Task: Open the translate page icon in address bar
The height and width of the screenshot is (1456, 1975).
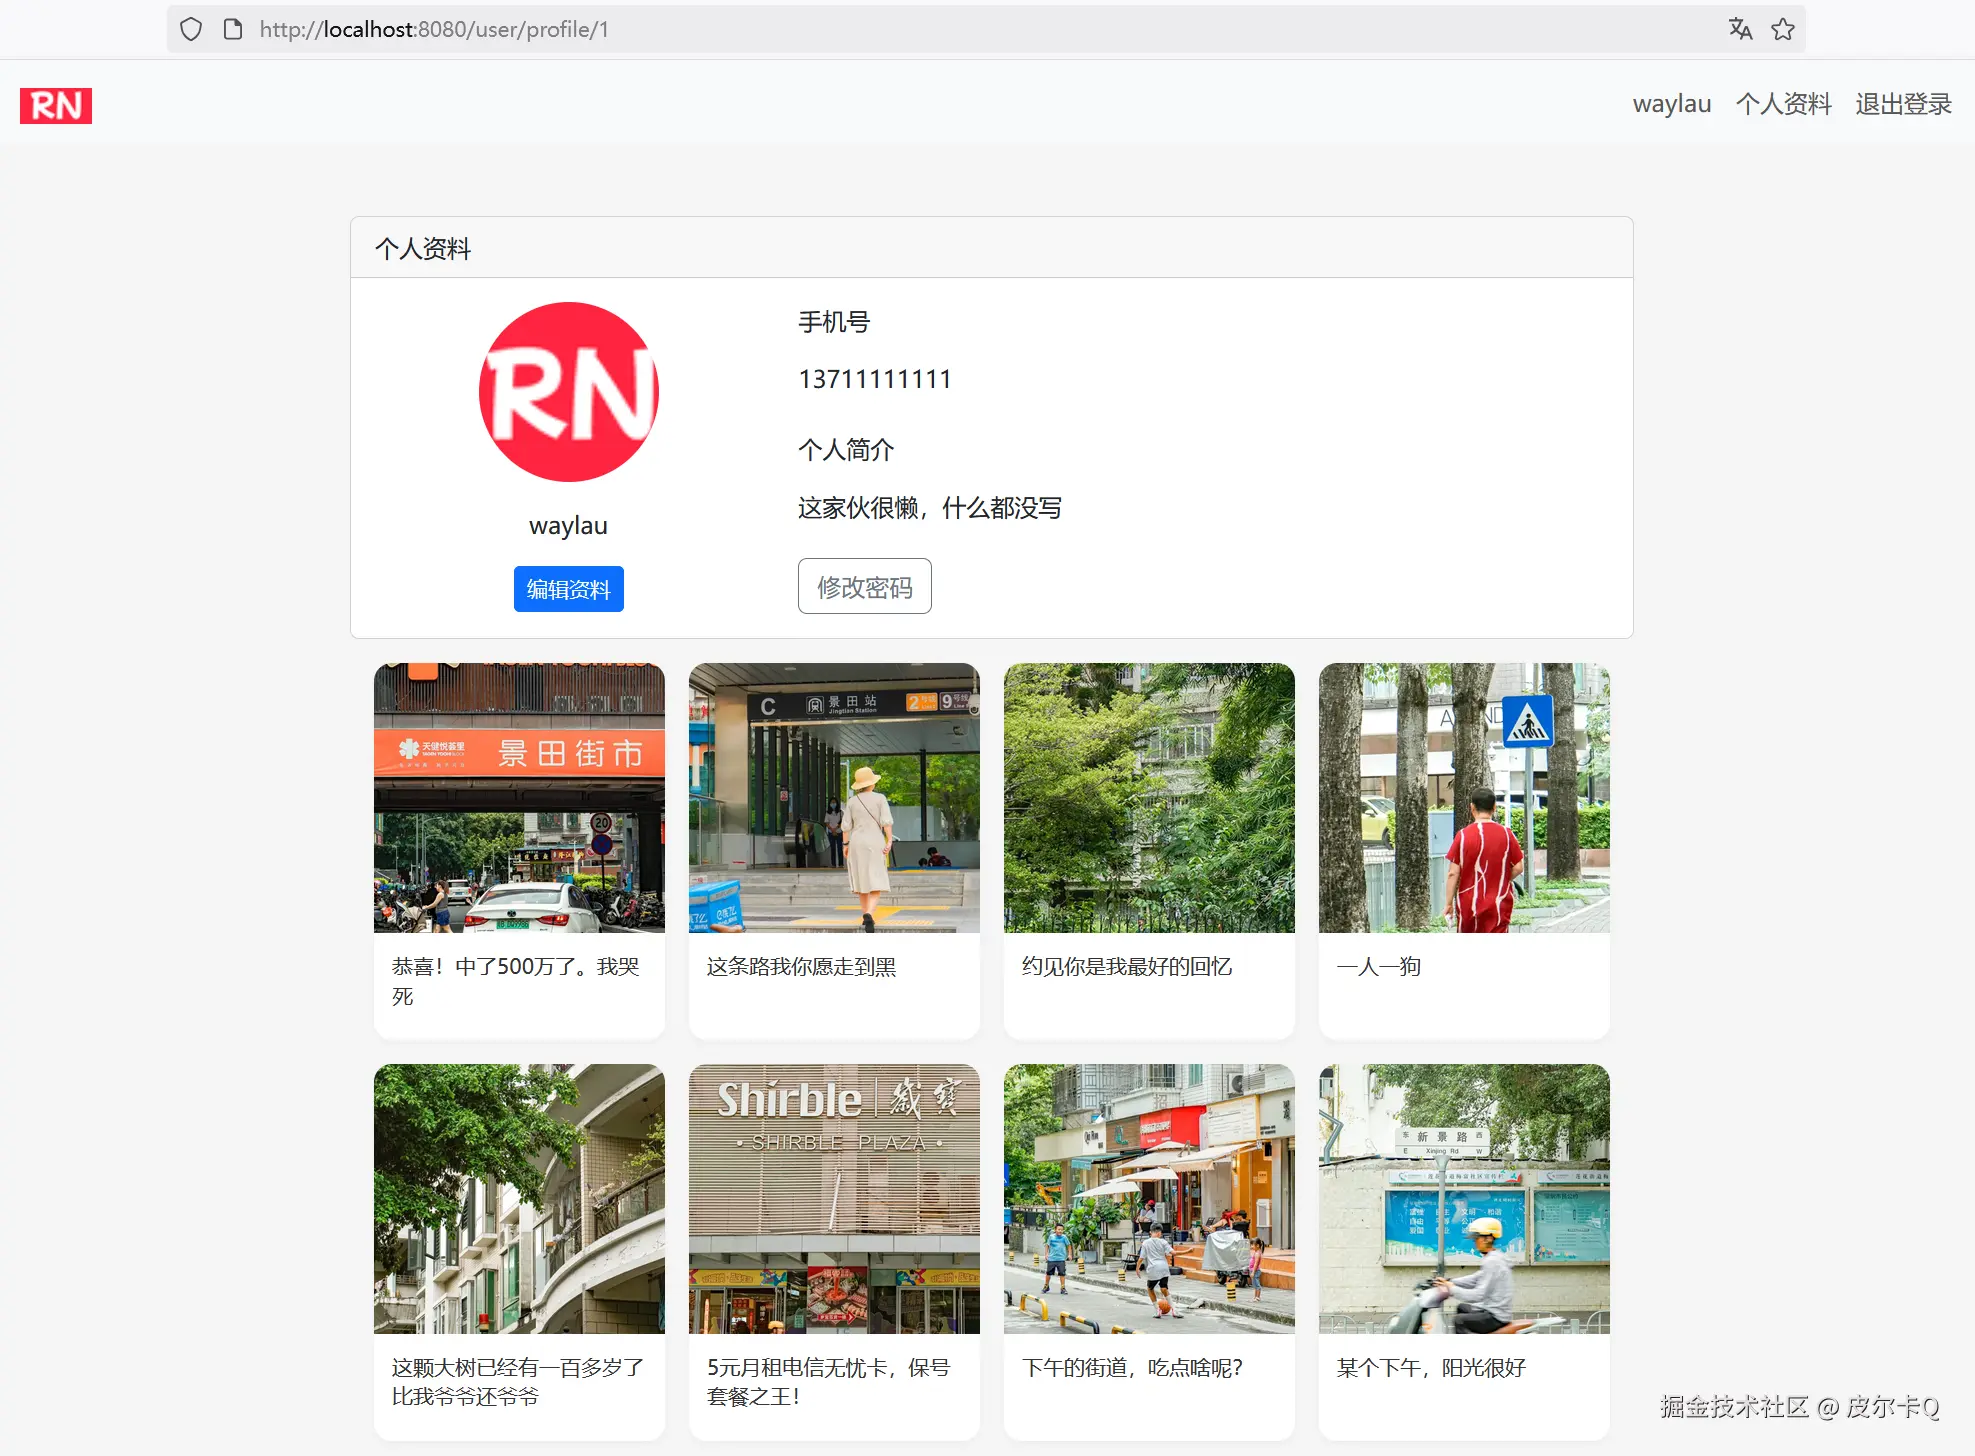Action: [x=1740, y=29]
